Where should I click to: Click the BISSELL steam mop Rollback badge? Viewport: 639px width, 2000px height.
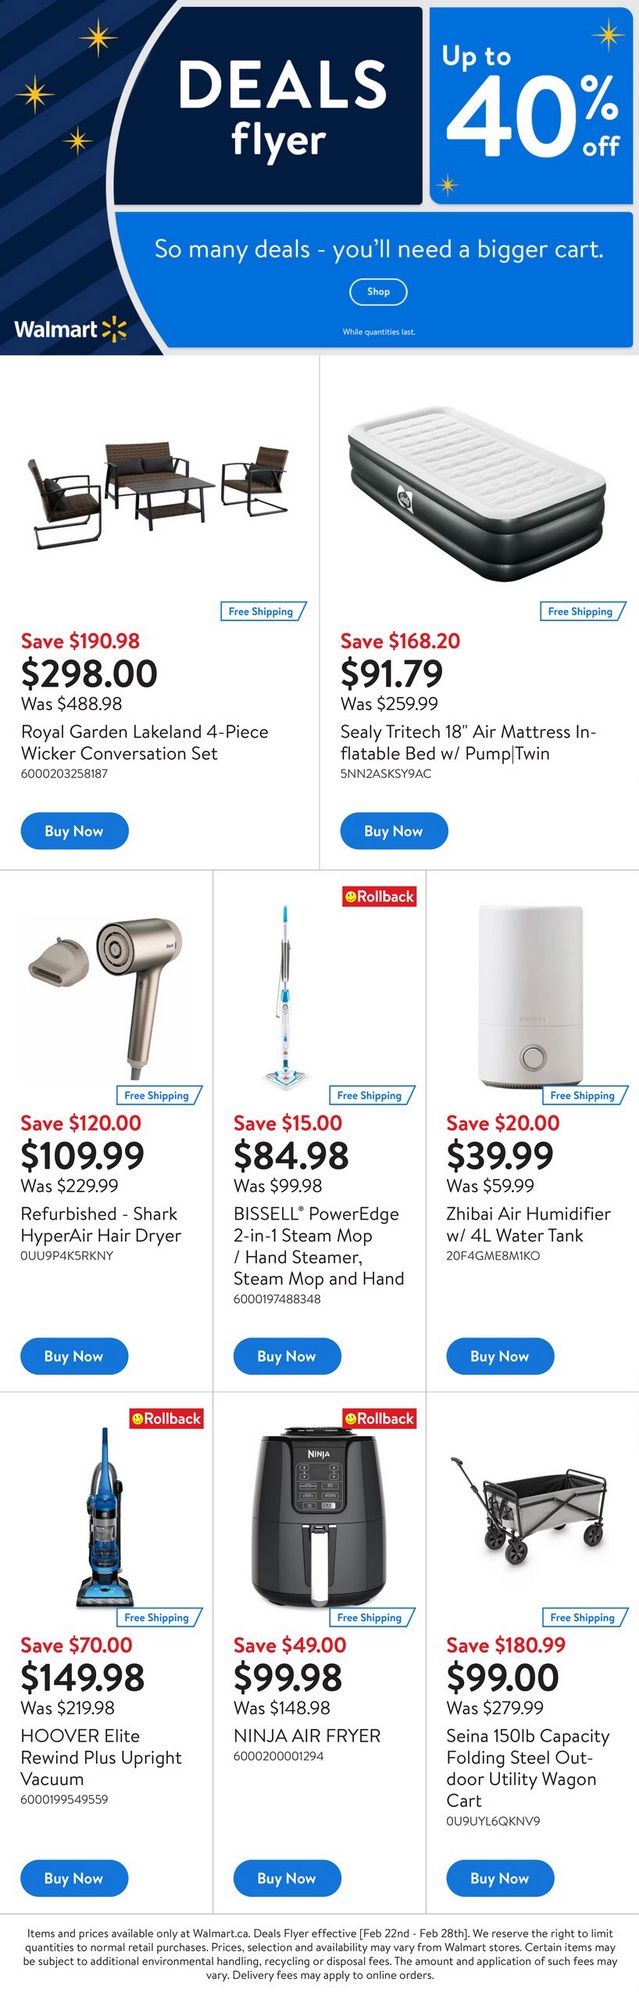click(x=379, y=897)
